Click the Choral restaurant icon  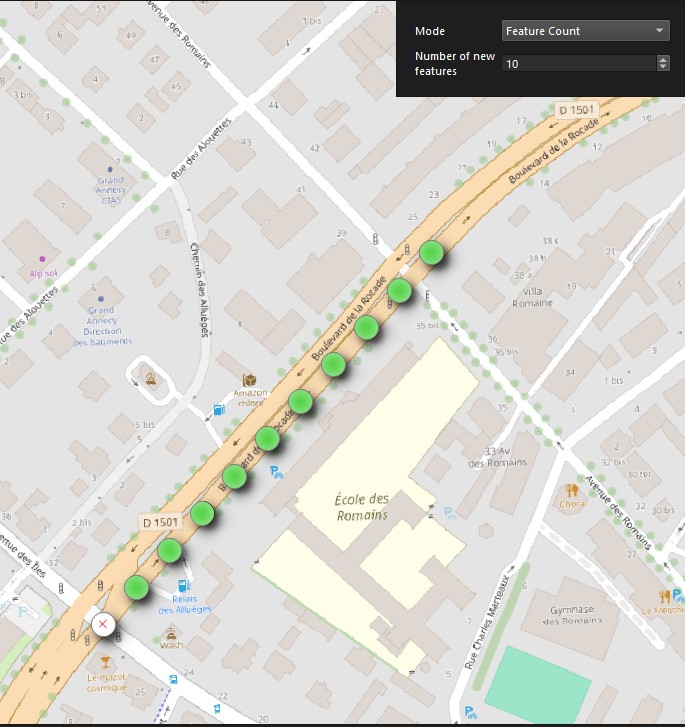[572, 491]
